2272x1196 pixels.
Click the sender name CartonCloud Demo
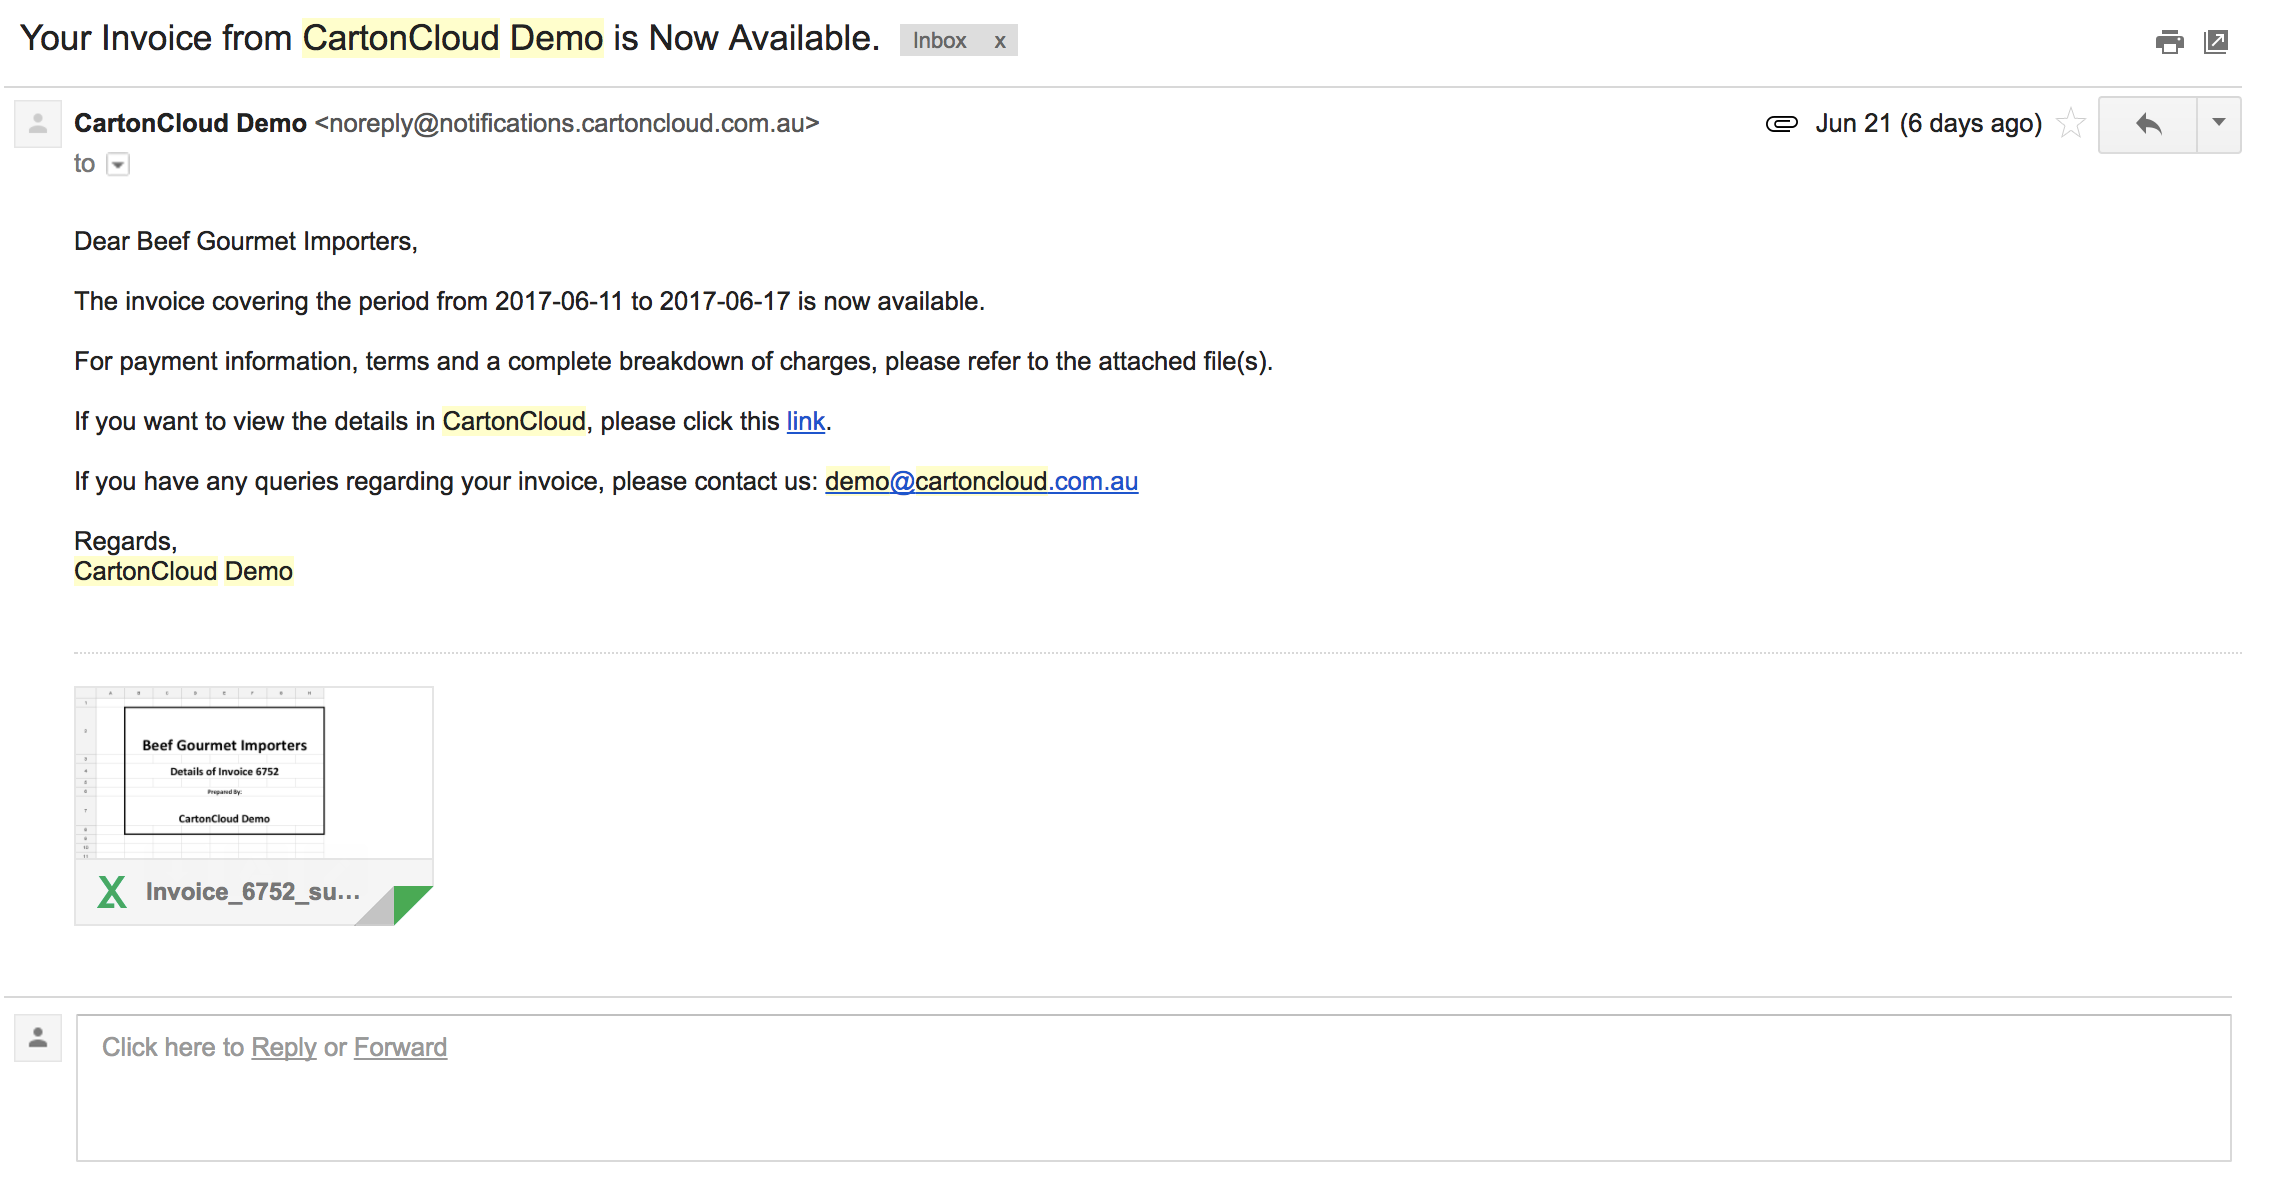(190, 123)
